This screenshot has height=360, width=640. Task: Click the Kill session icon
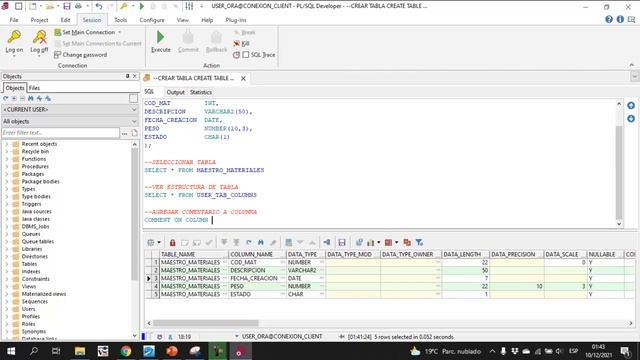237,43
